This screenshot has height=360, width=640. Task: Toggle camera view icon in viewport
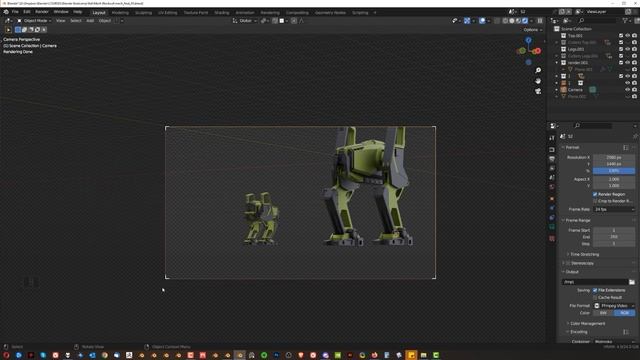[538, 91]
